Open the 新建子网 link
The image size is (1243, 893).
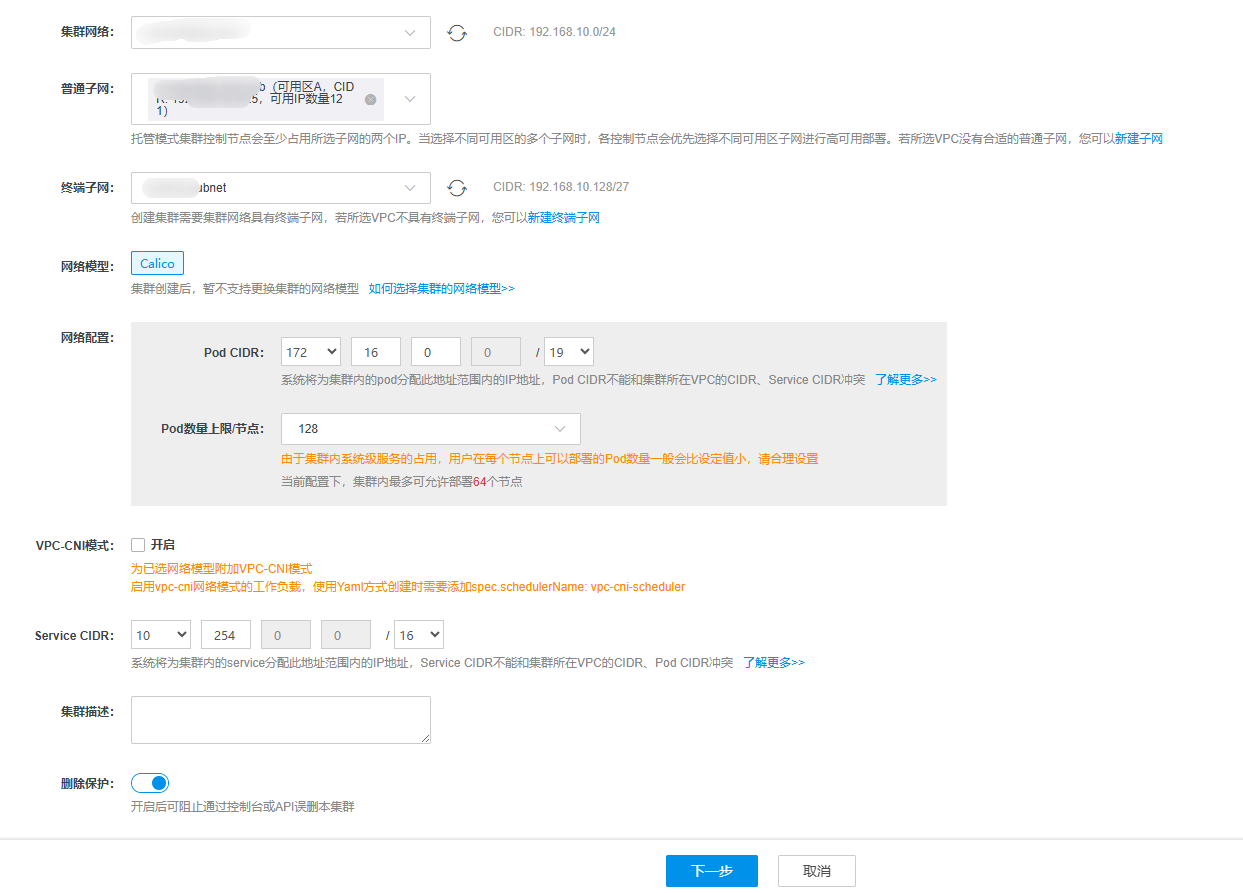(x=1138, y=139)
